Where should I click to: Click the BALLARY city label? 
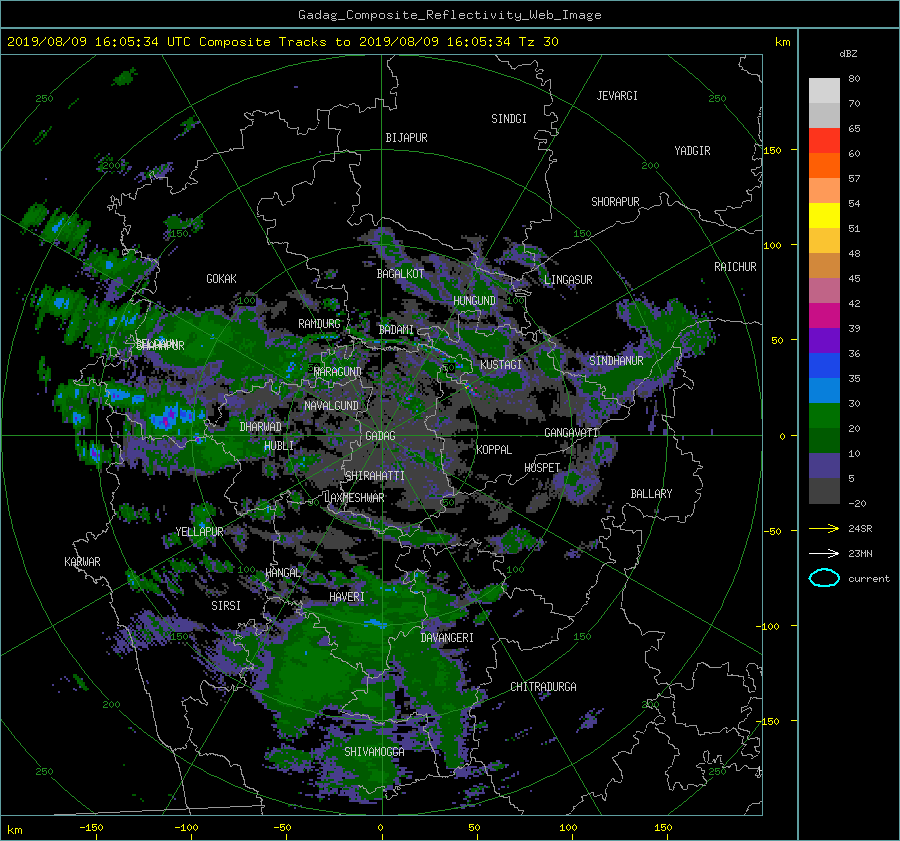point(651,494)
